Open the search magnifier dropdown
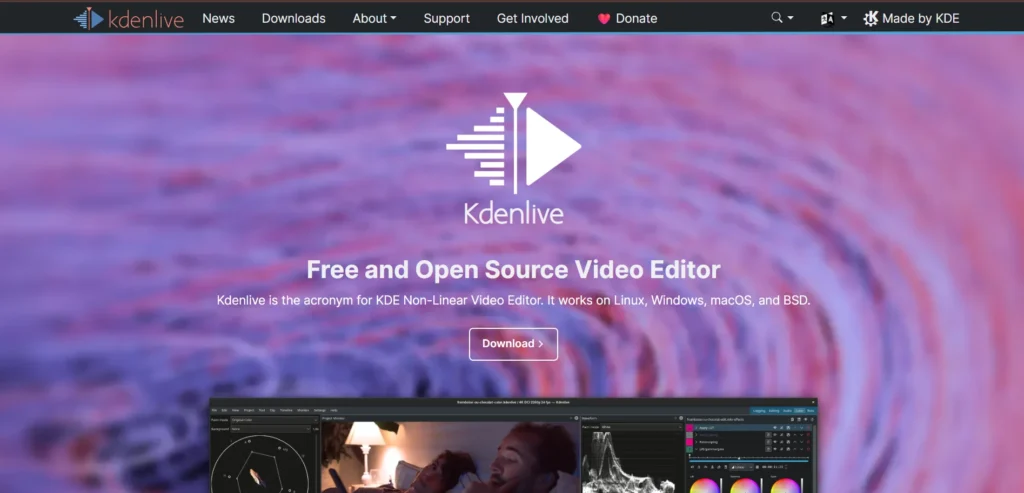 [782, 18]
